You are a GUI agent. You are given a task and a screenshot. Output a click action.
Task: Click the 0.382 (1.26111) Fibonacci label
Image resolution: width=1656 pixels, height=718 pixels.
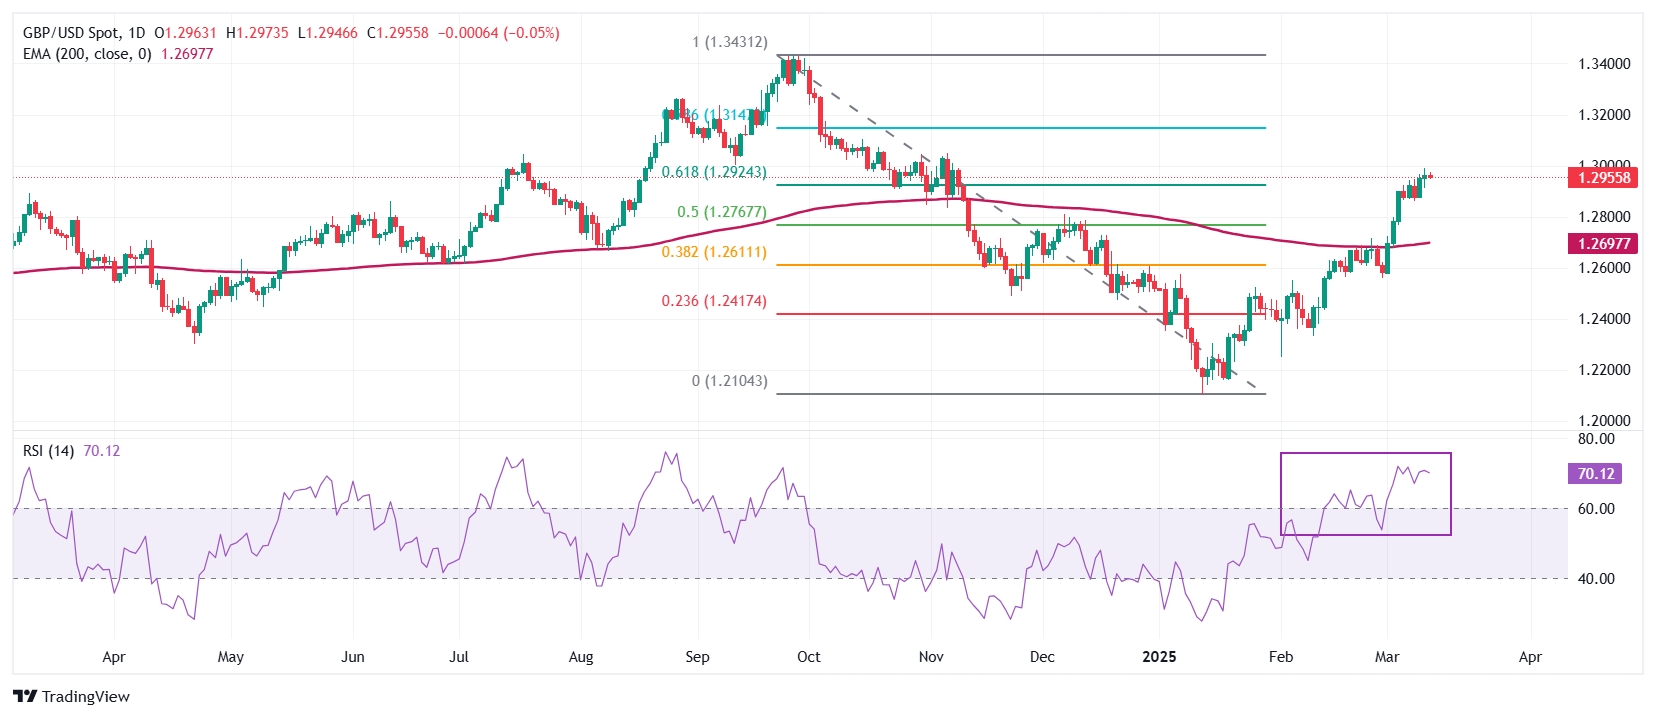point(714,252)
